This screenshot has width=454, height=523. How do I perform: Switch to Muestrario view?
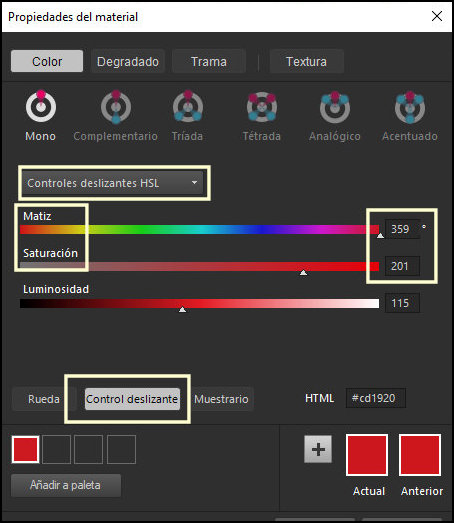tap(221, 399)
